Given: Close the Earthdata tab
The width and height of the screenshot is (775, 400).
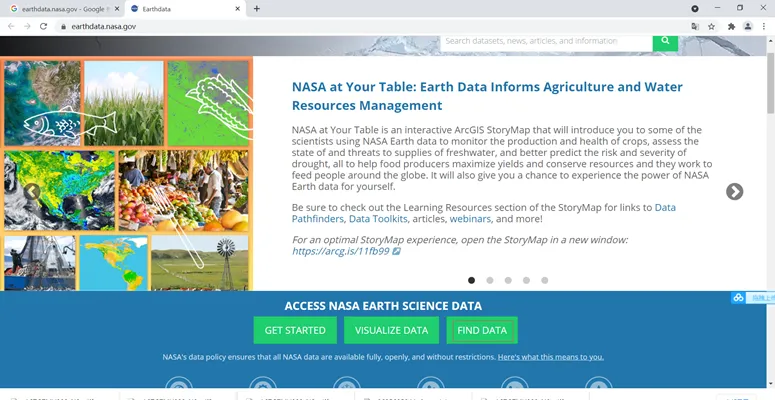Looking at the screenshot, I should 238,9.
